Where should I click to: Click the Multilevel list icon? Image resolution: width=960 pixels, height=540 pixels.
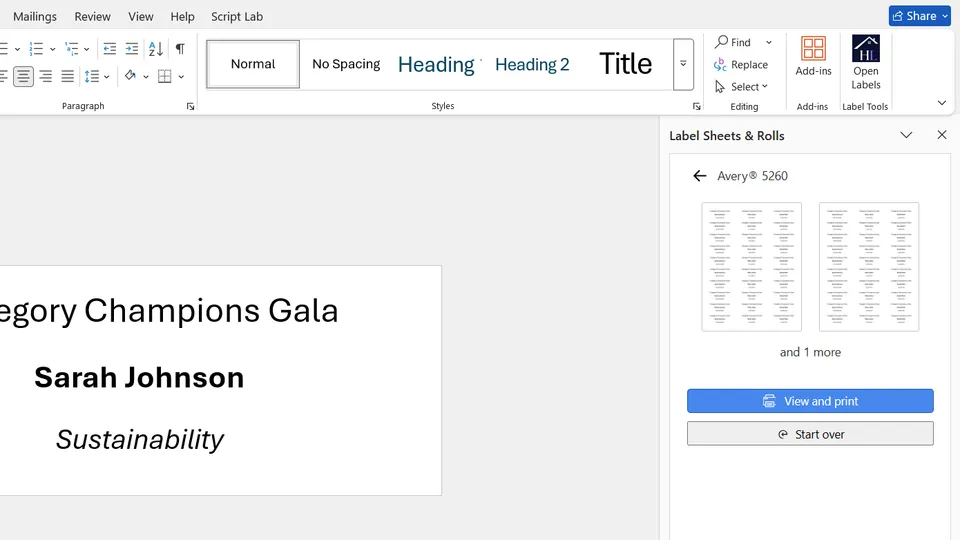[x=72, y=48]
